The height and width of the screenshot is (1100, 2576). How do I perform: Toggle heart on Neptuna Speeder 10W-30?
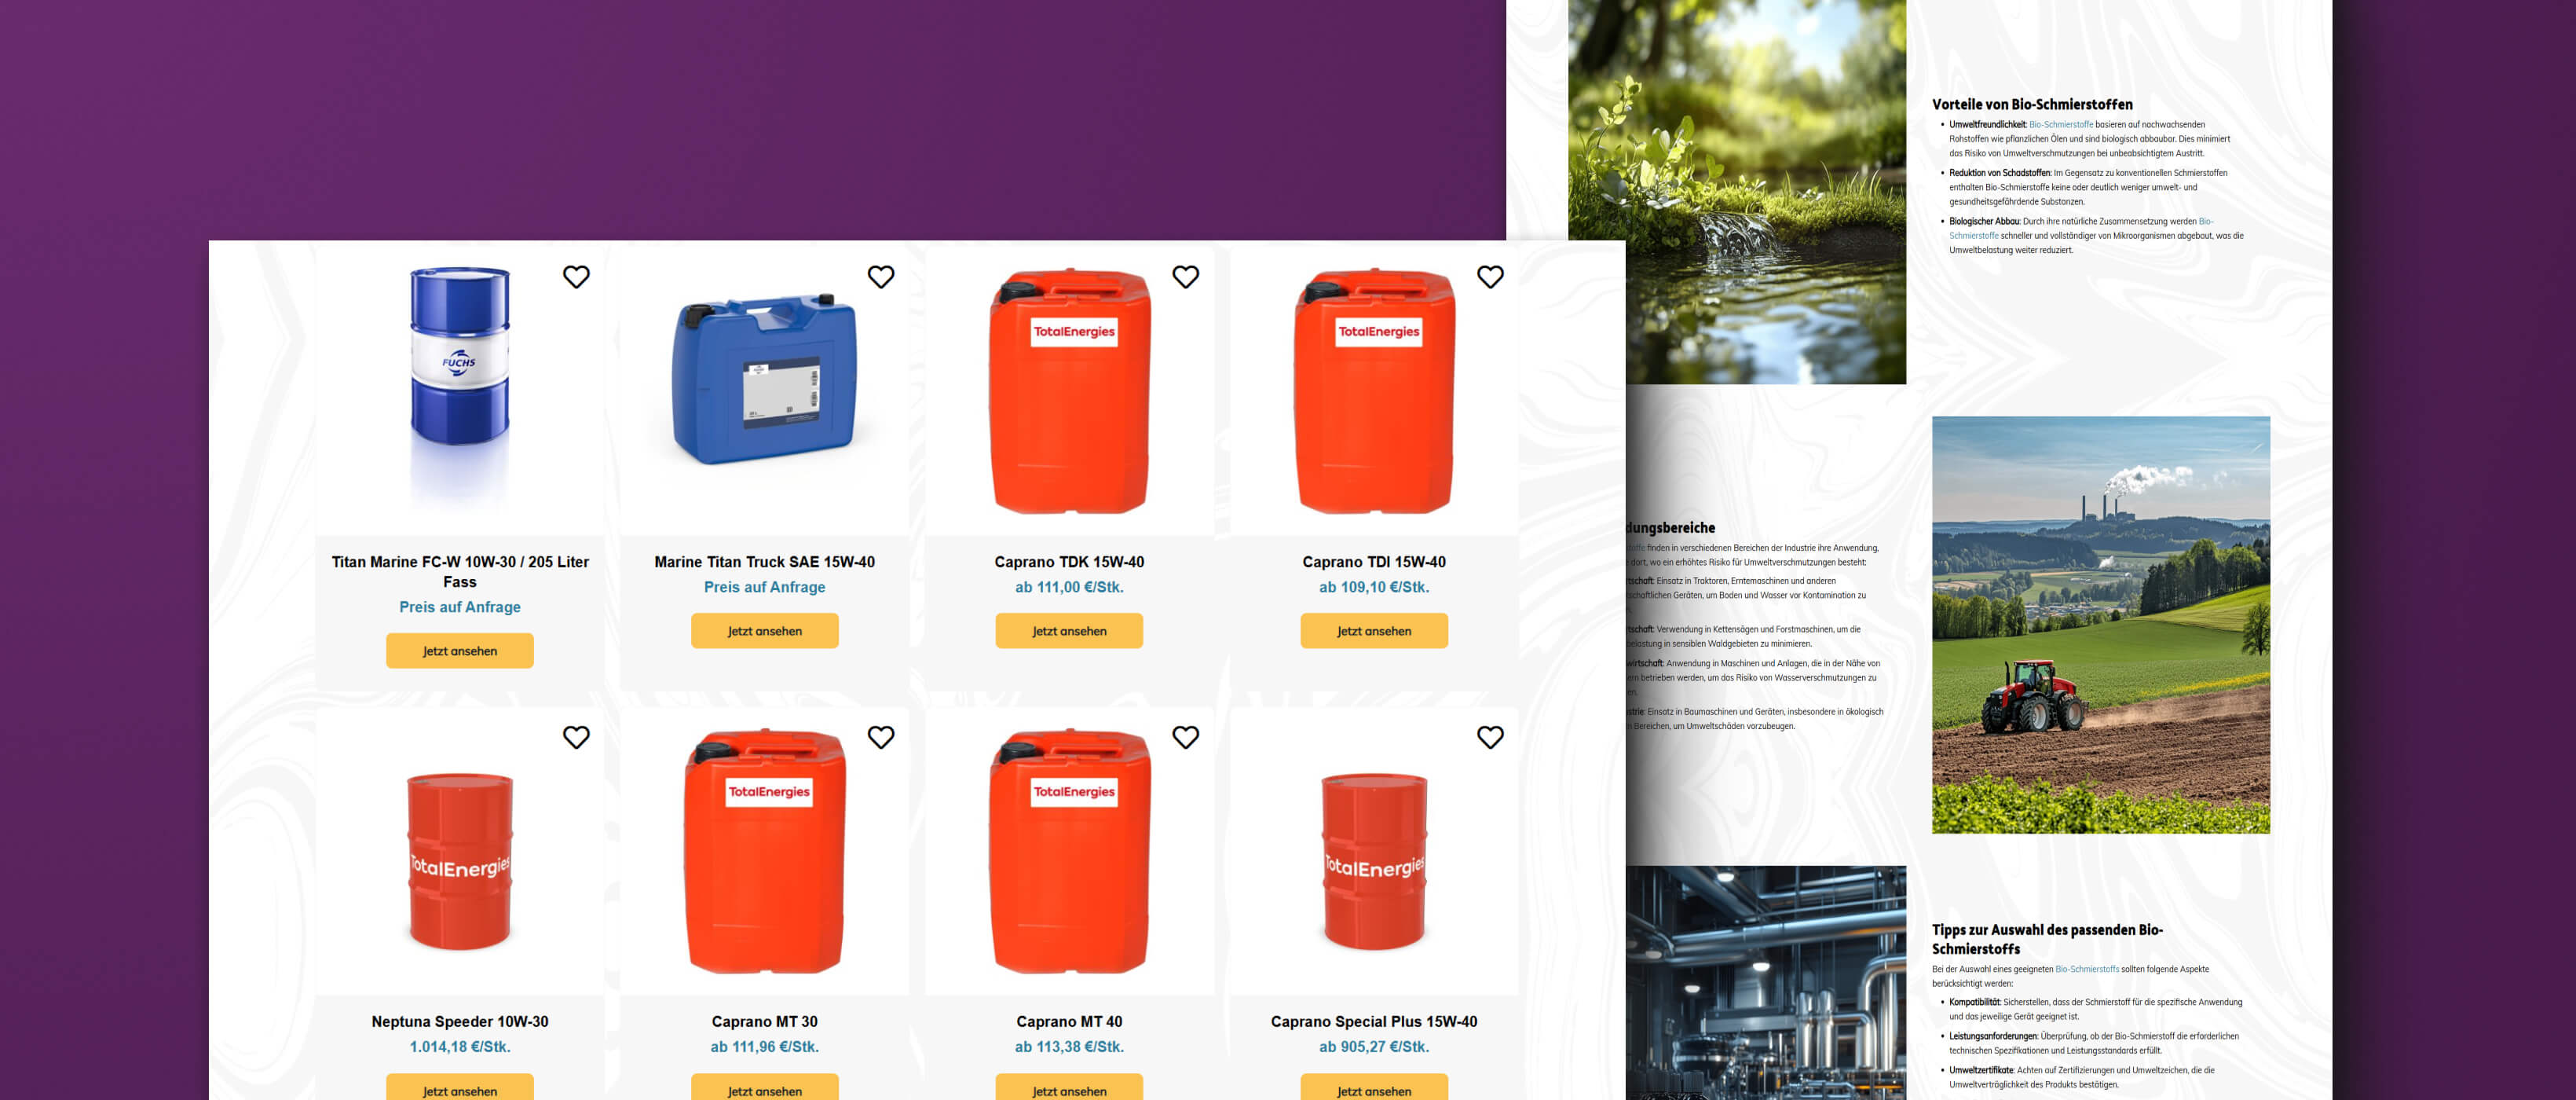tap(576, 737)
